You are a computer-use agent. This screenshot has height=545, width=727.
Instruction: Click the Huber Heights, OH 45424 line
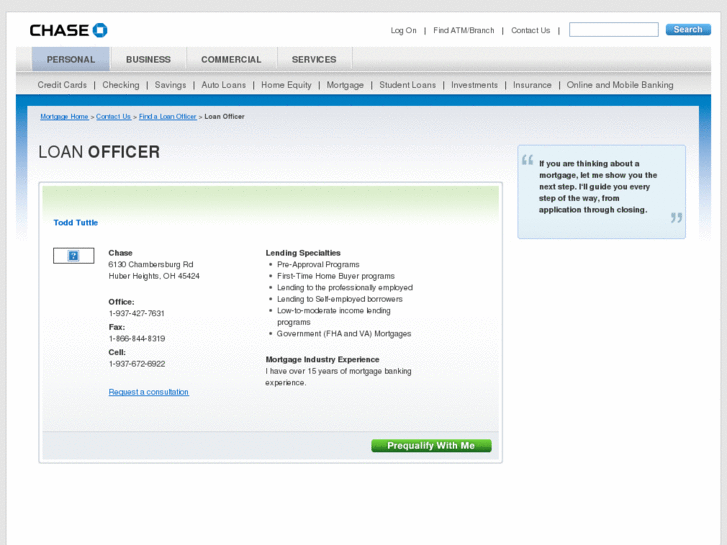[154, 276]
